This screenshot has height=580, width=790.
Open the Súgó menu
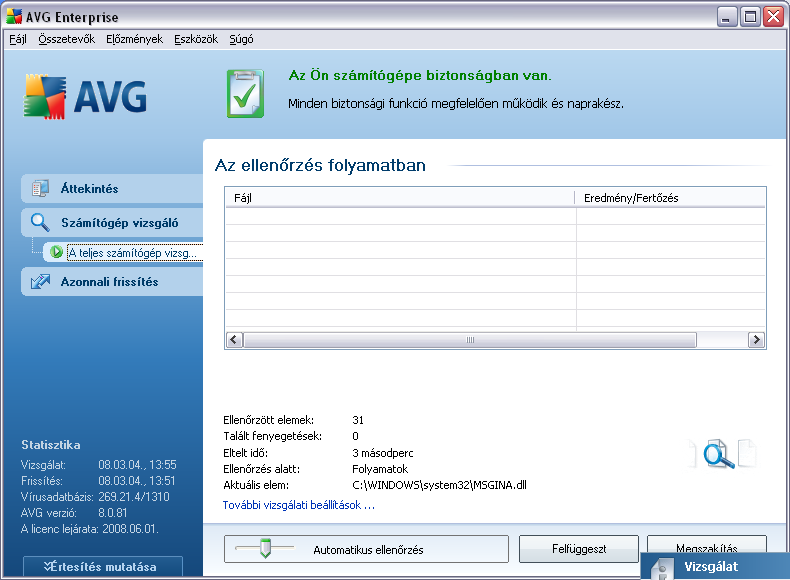click(x=241, y=39)
